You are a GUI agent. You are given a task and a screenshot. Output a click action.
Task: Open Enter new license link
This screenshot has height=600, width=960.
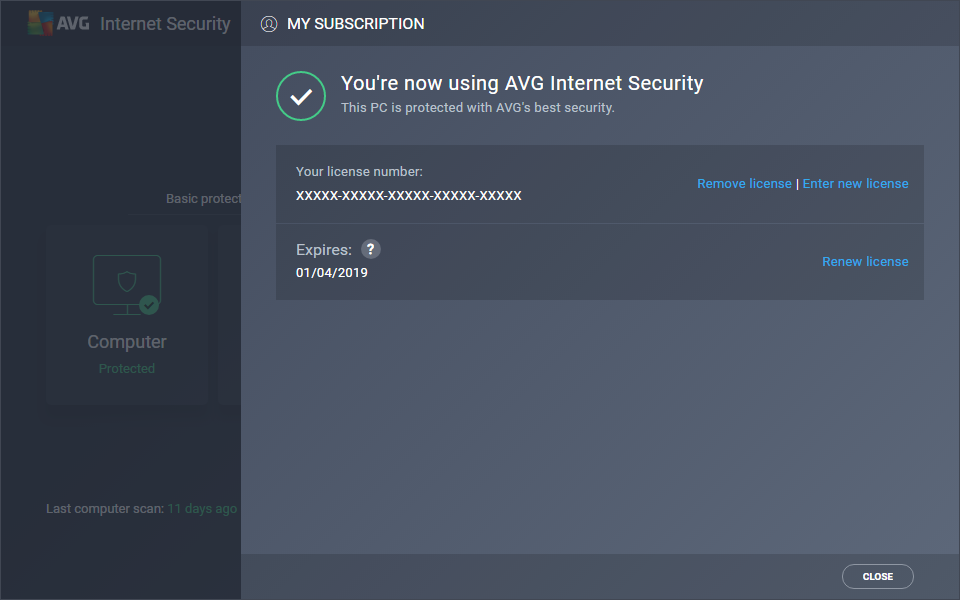coord(855,184)
